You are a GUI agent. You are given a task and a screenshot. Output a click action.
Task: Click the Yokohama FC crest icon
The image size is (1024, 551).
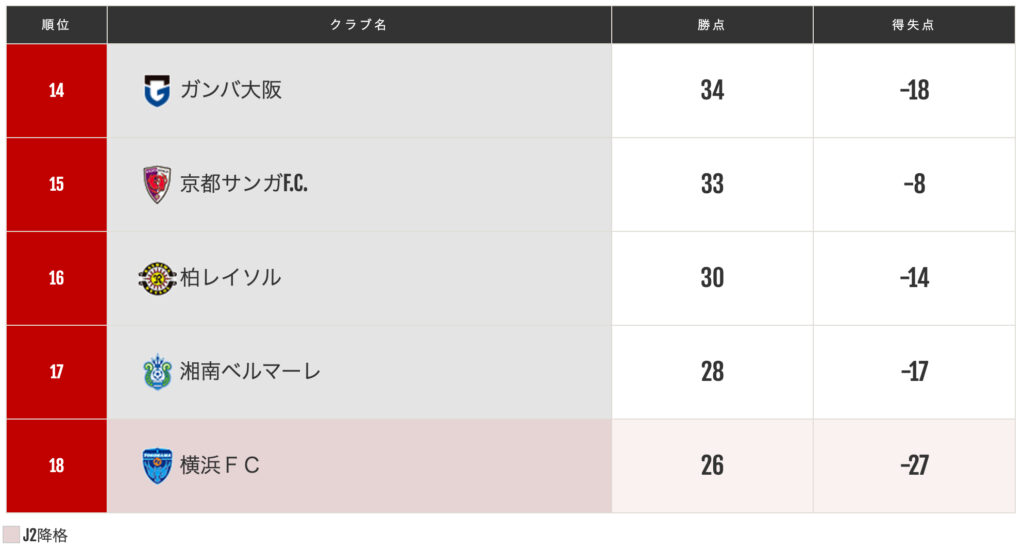click(x=157, y=466)
